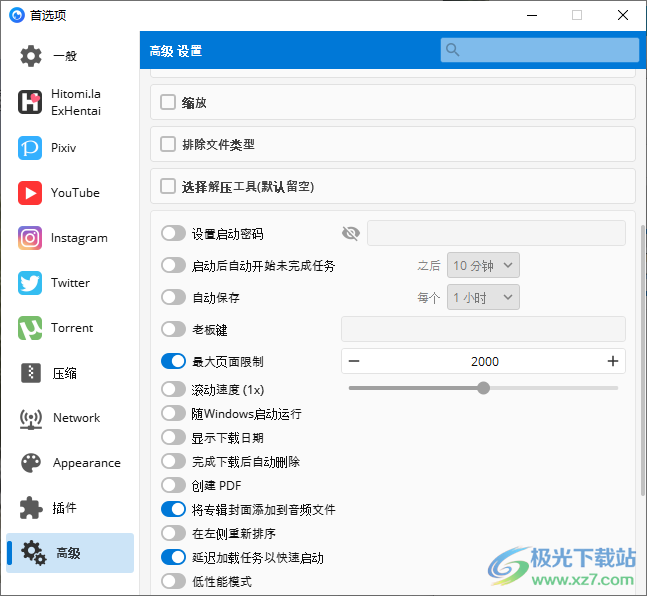Open the 一般 general settings gear icon
This screenshot has width=647, height=596.
(x=31, y=56)
